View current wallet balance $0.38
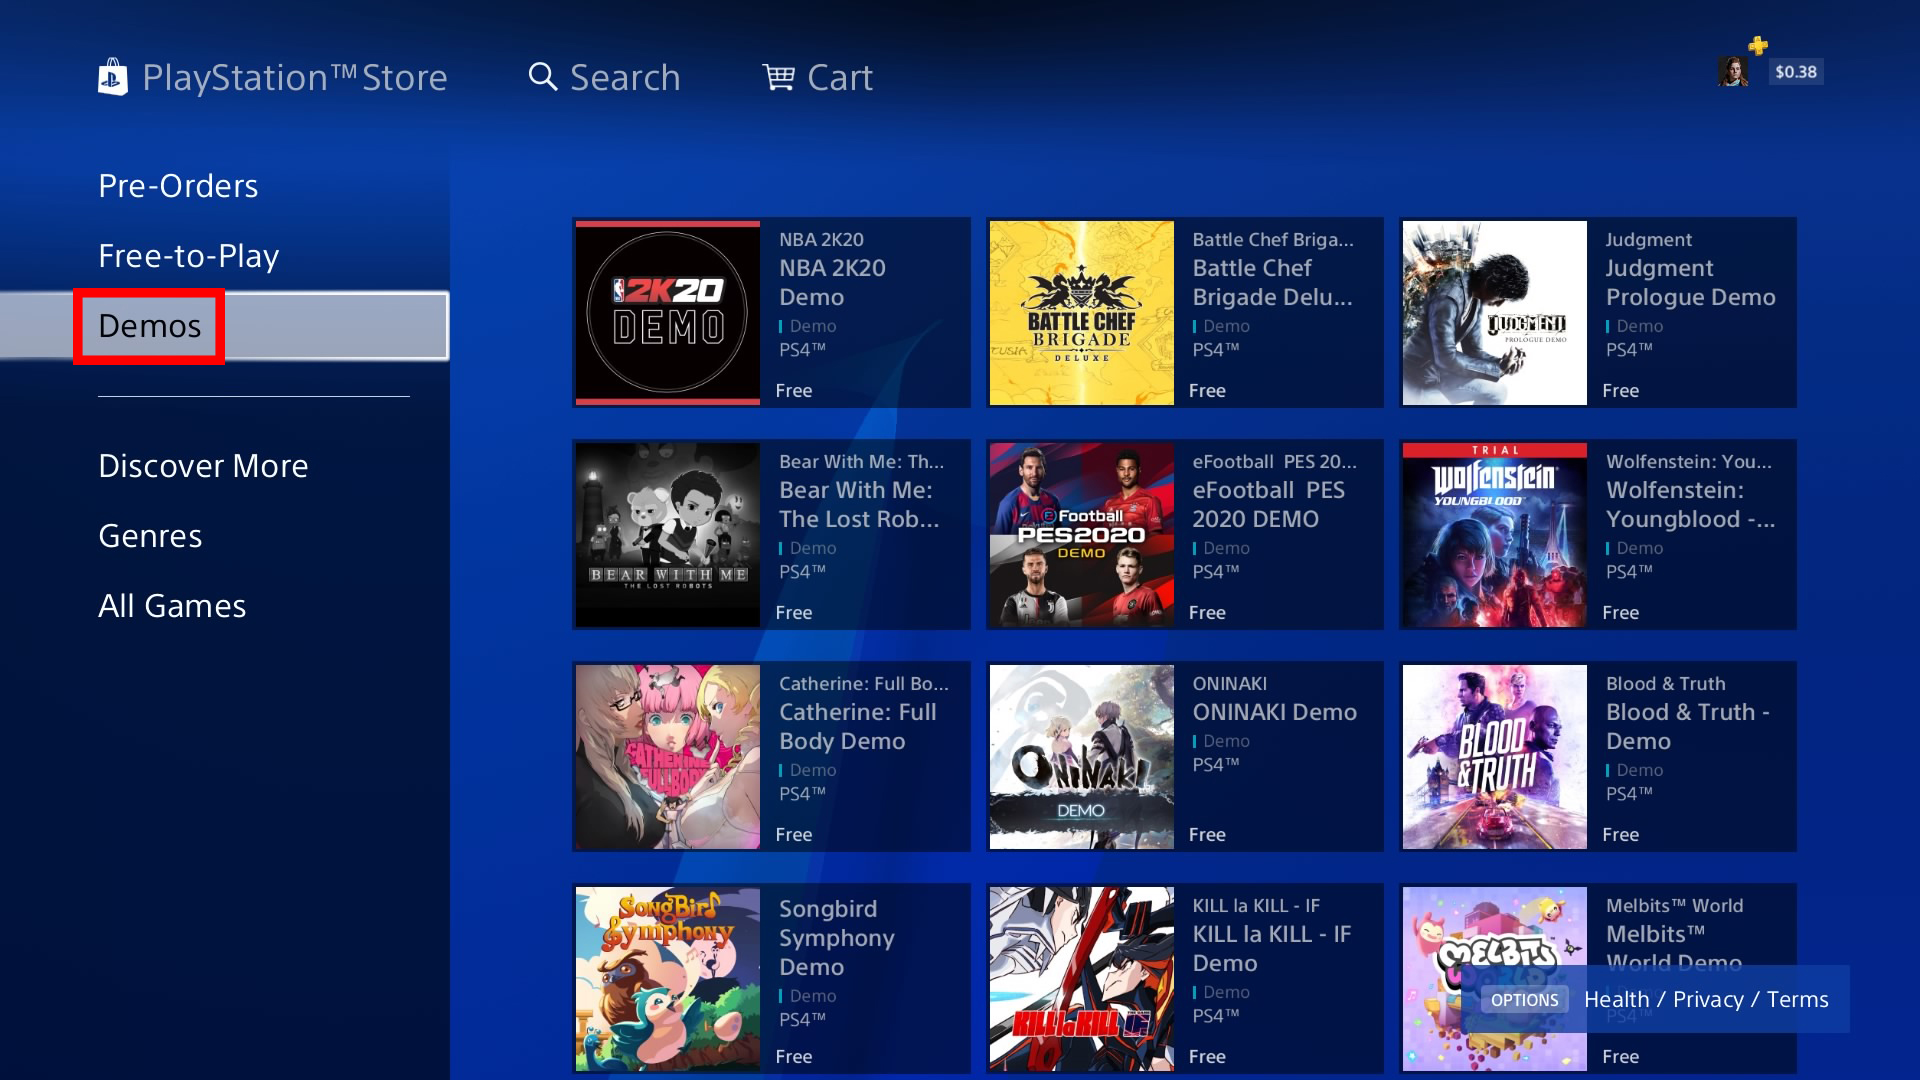This screenshot has height=1080, width=1920. click(1795, 71)
